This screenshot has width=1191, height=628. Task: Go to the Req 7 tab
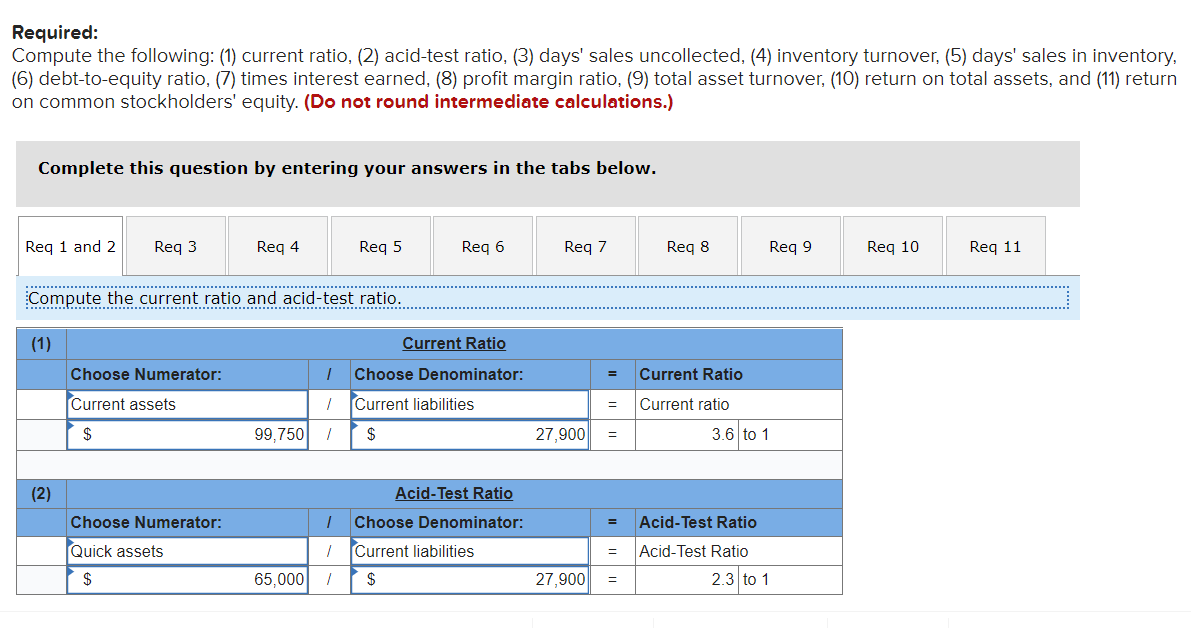click(x=586, y=246)
